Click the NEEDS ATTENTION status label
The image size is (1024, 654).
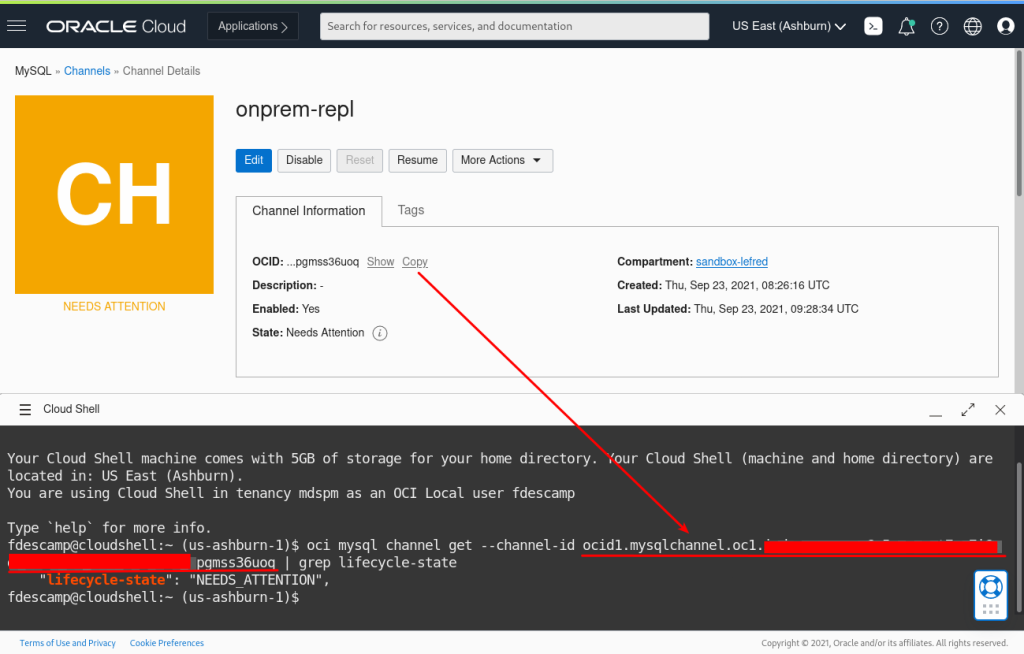tap(114, 307)
